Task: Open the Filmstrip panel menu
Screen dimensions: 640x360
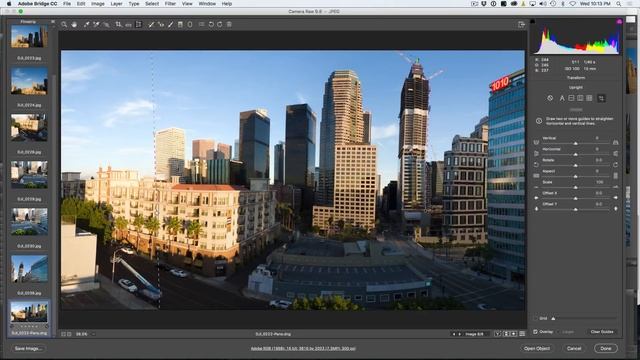Action: point(53,22)
